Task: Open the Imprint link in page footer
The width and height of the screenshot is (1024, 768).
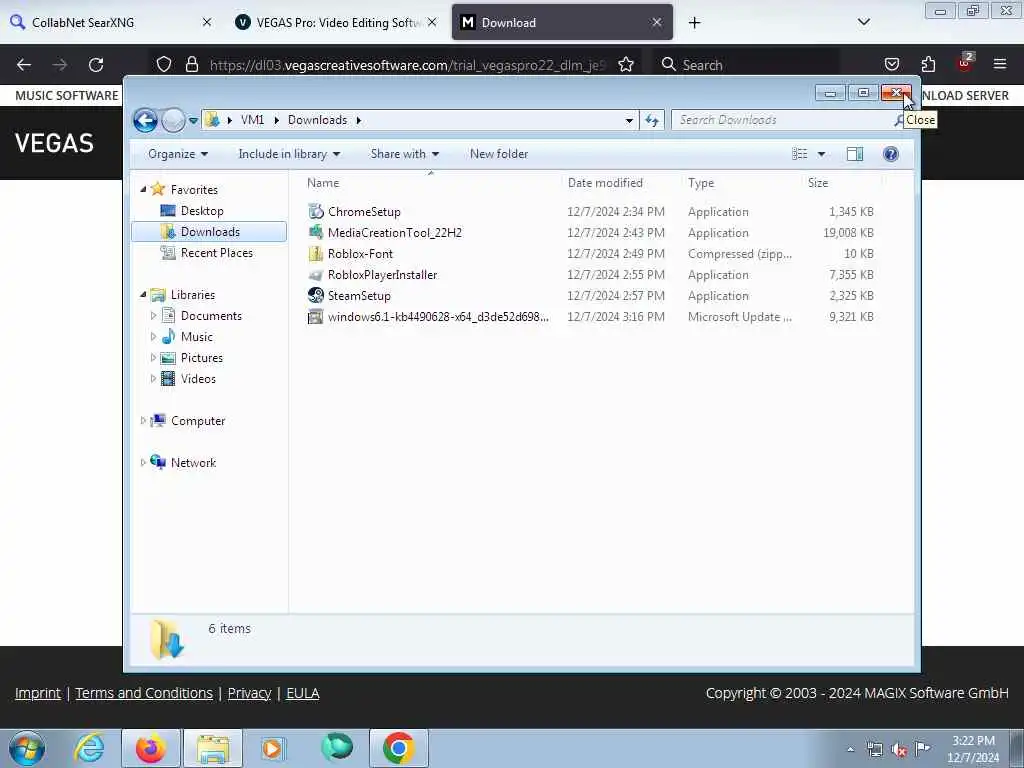Action: [x=38, y=694]
